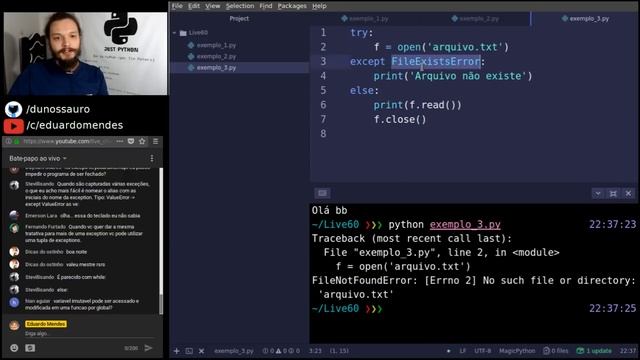Image resolution: width=640 pixels, height=360 pixels.
Task: Open the Selection menu
Action: (x=240, y=6)
